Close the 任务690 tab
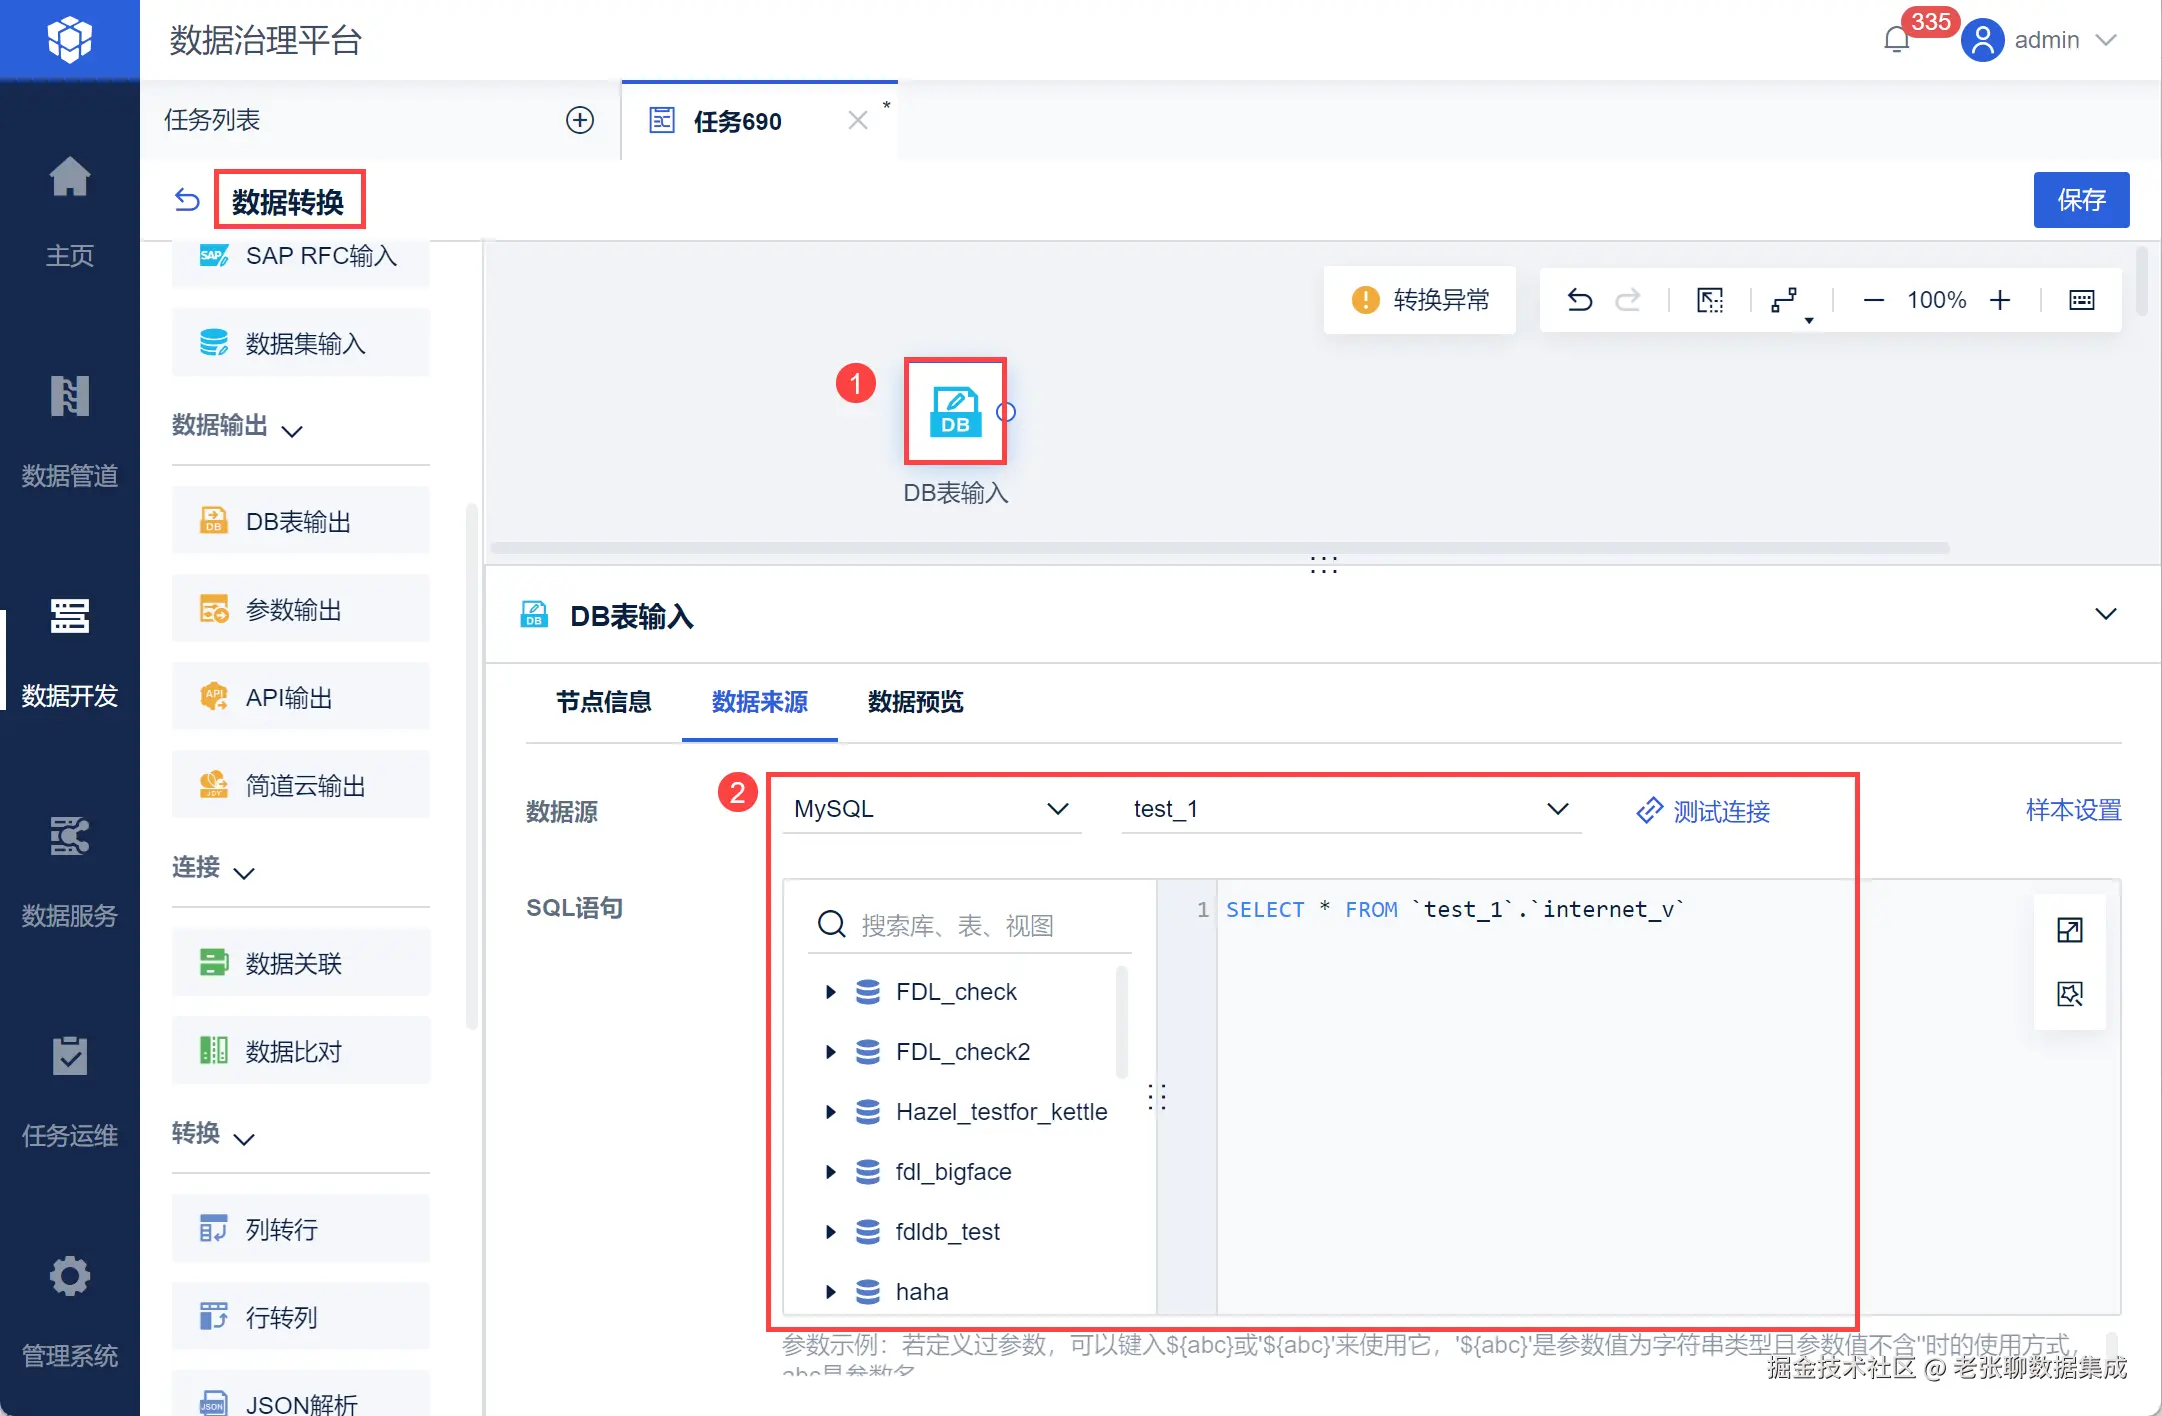This screenshot has width=2162, height=1416. point(857,120)
